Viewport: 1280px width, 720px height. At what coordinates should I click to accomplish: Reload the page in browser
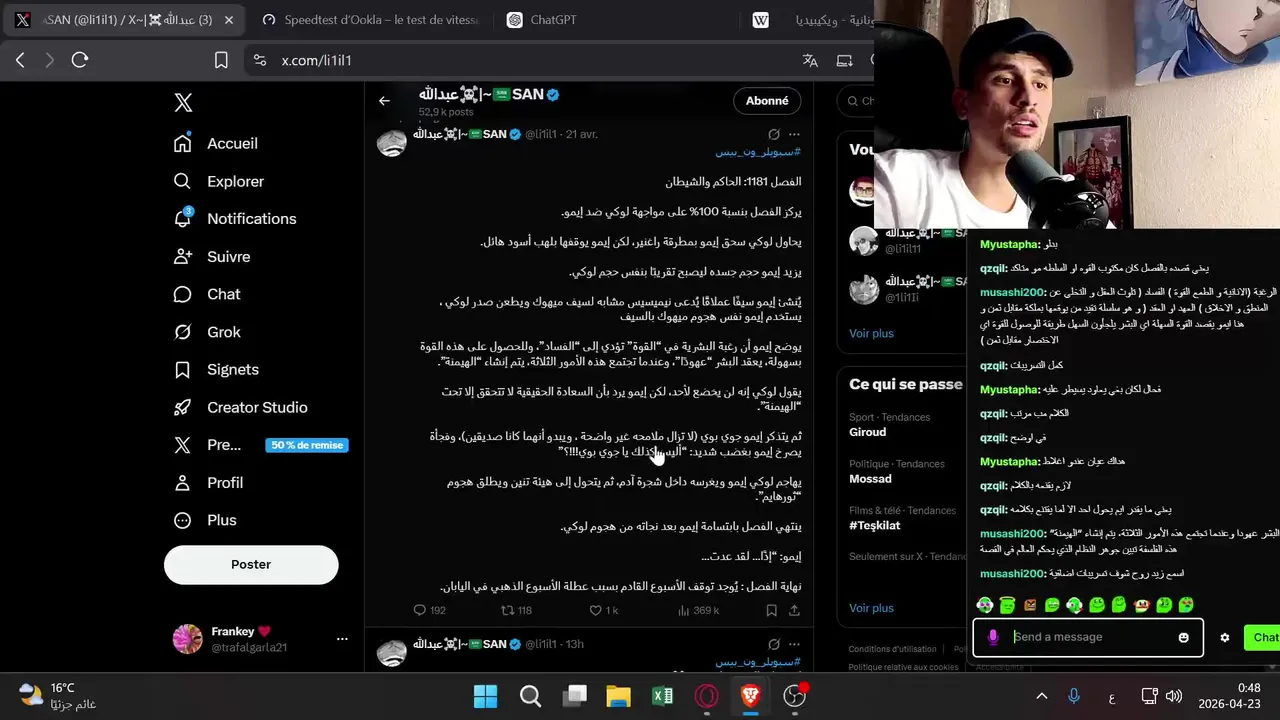coord(80,60)
